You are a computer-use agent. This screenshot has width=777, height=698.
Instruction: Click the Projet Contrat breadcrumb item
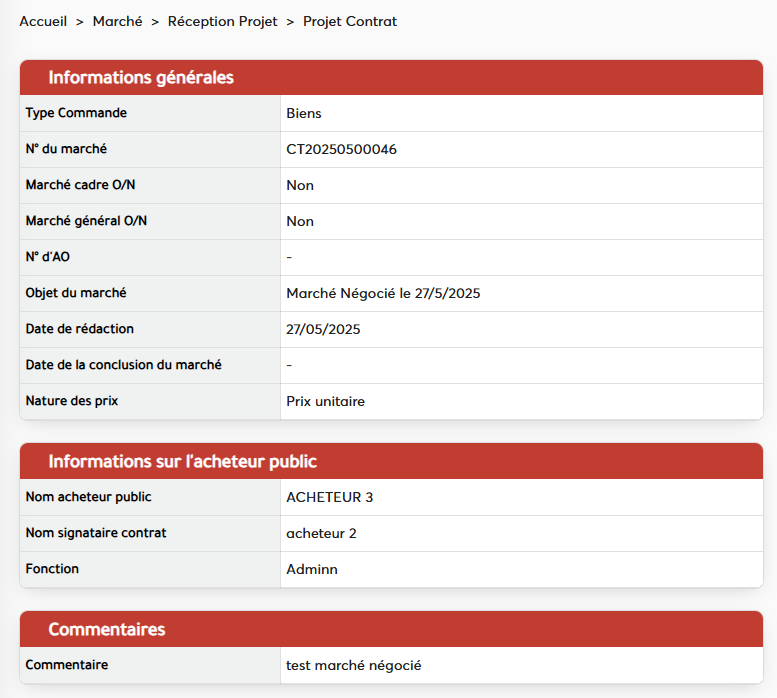[349, 21]
